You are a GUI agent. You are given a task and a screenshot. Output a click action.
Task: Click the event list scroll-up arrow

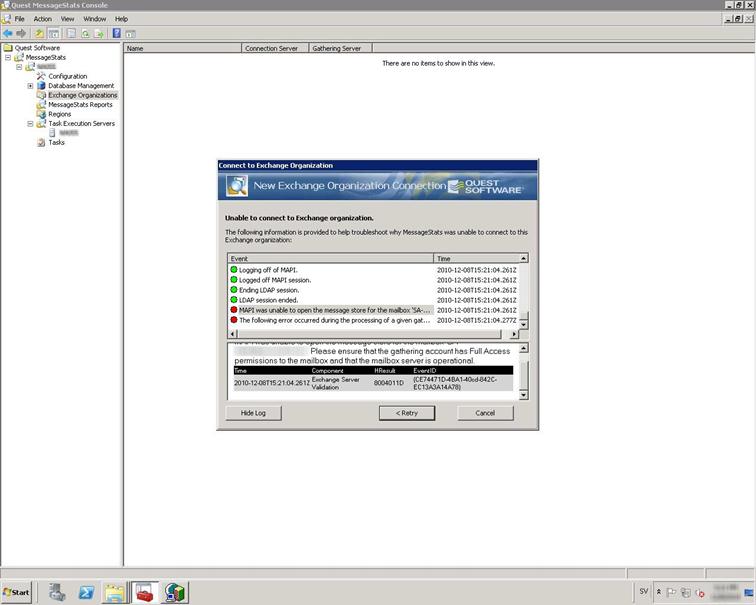click(x=524, y=258)
